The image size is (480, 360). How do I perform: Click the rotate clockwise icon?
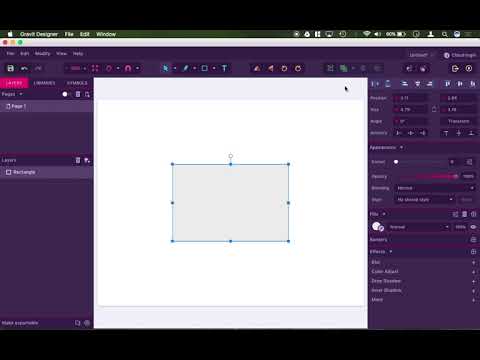[298, 68]
